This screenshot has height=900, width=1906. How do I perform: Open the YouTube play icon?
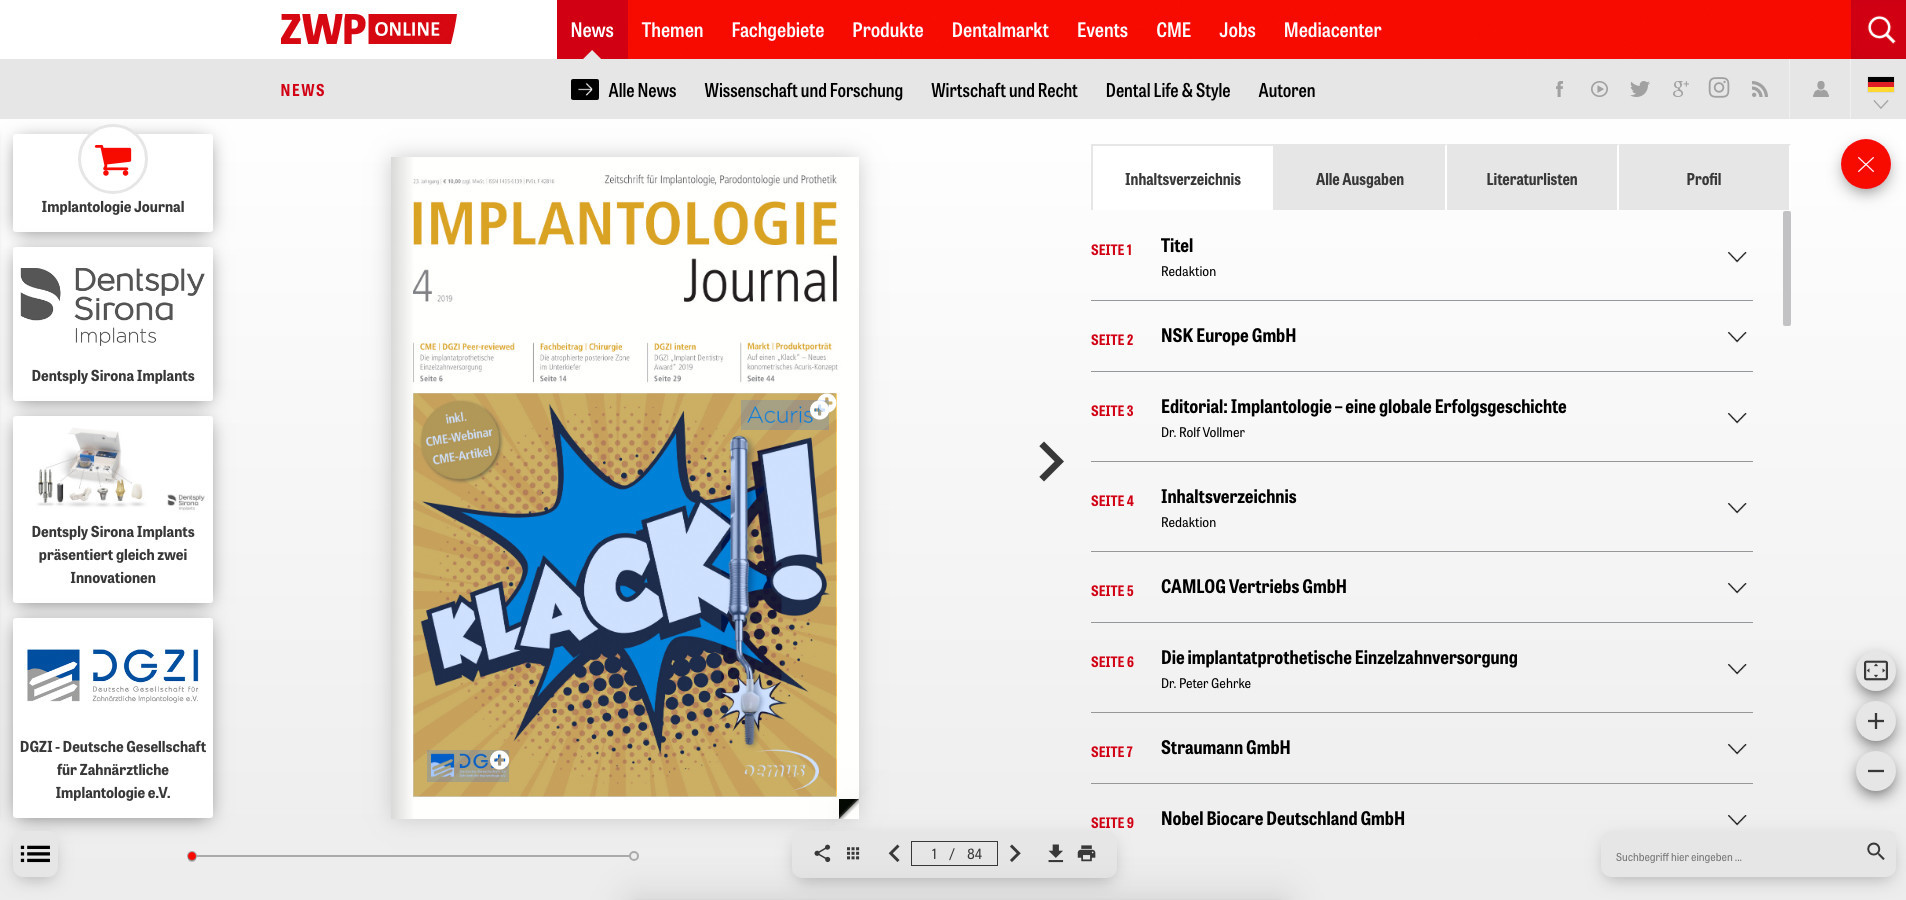click(1599, 89)
